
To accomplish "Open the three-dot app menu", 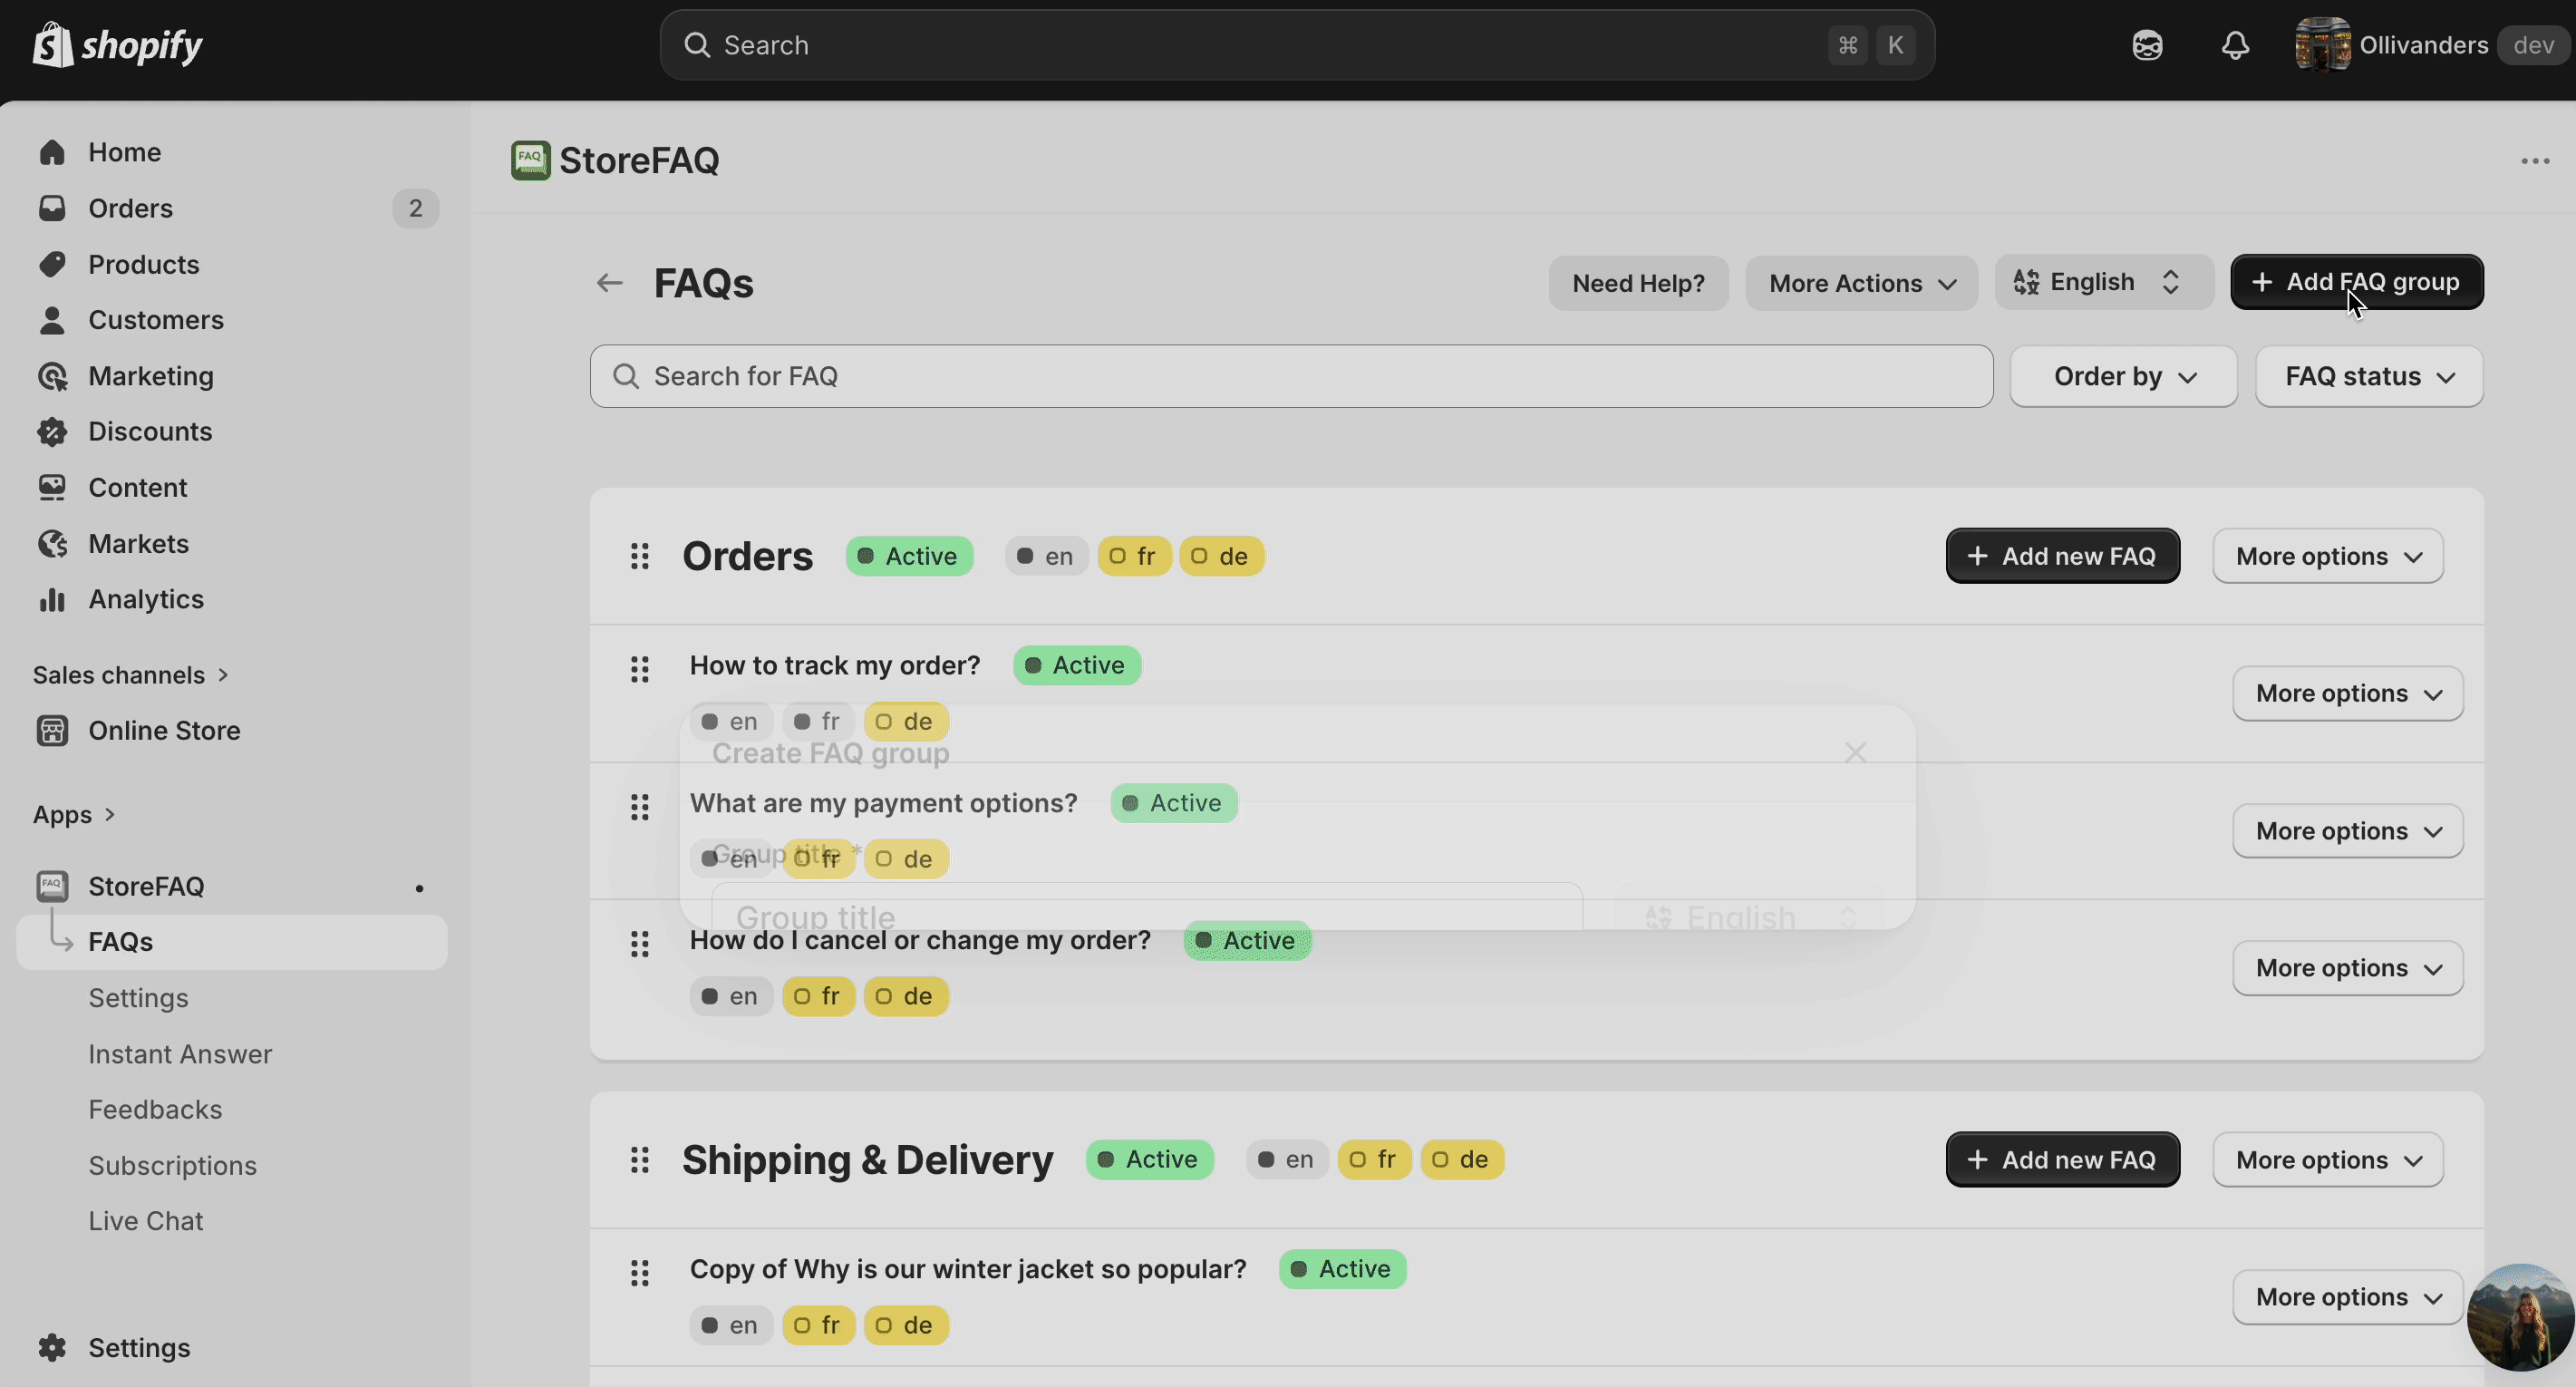I will 2535,161.
